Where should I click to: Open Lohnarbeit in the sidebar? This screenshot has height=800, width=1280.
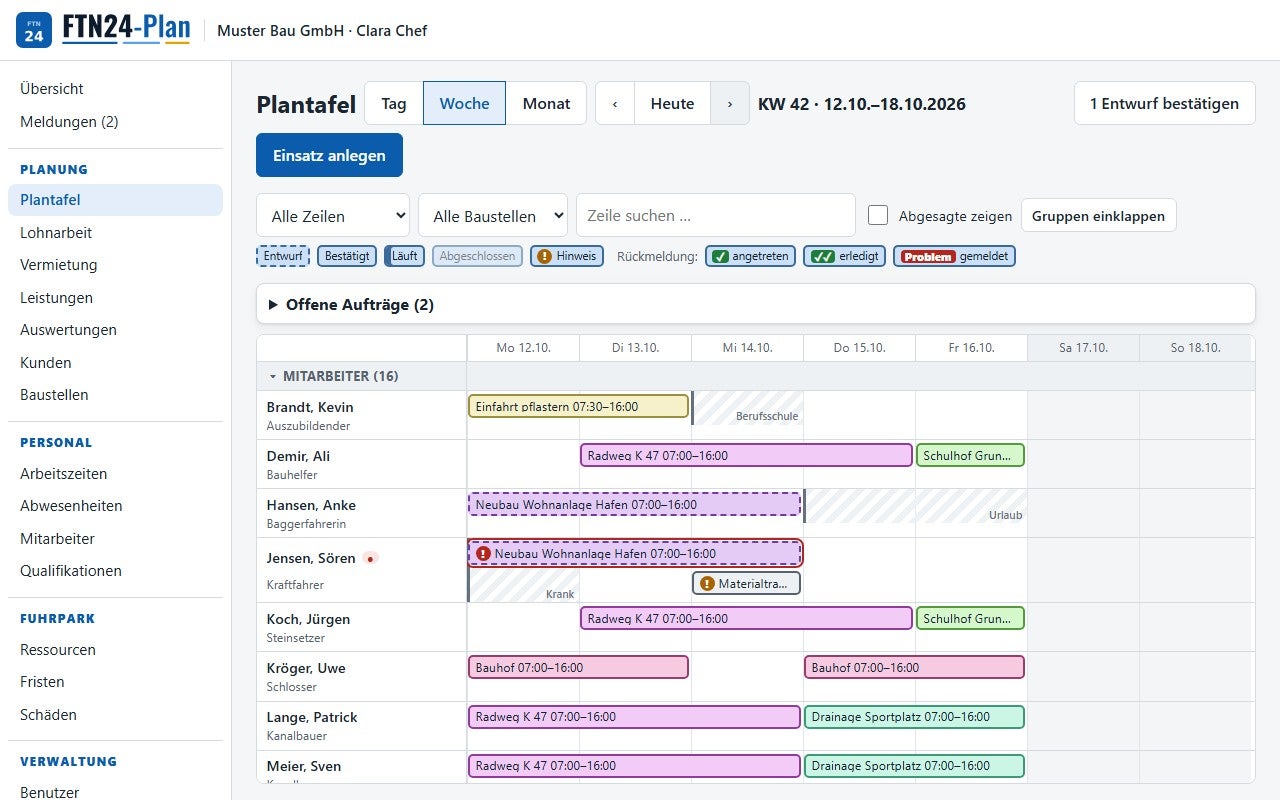coord(115,233)
